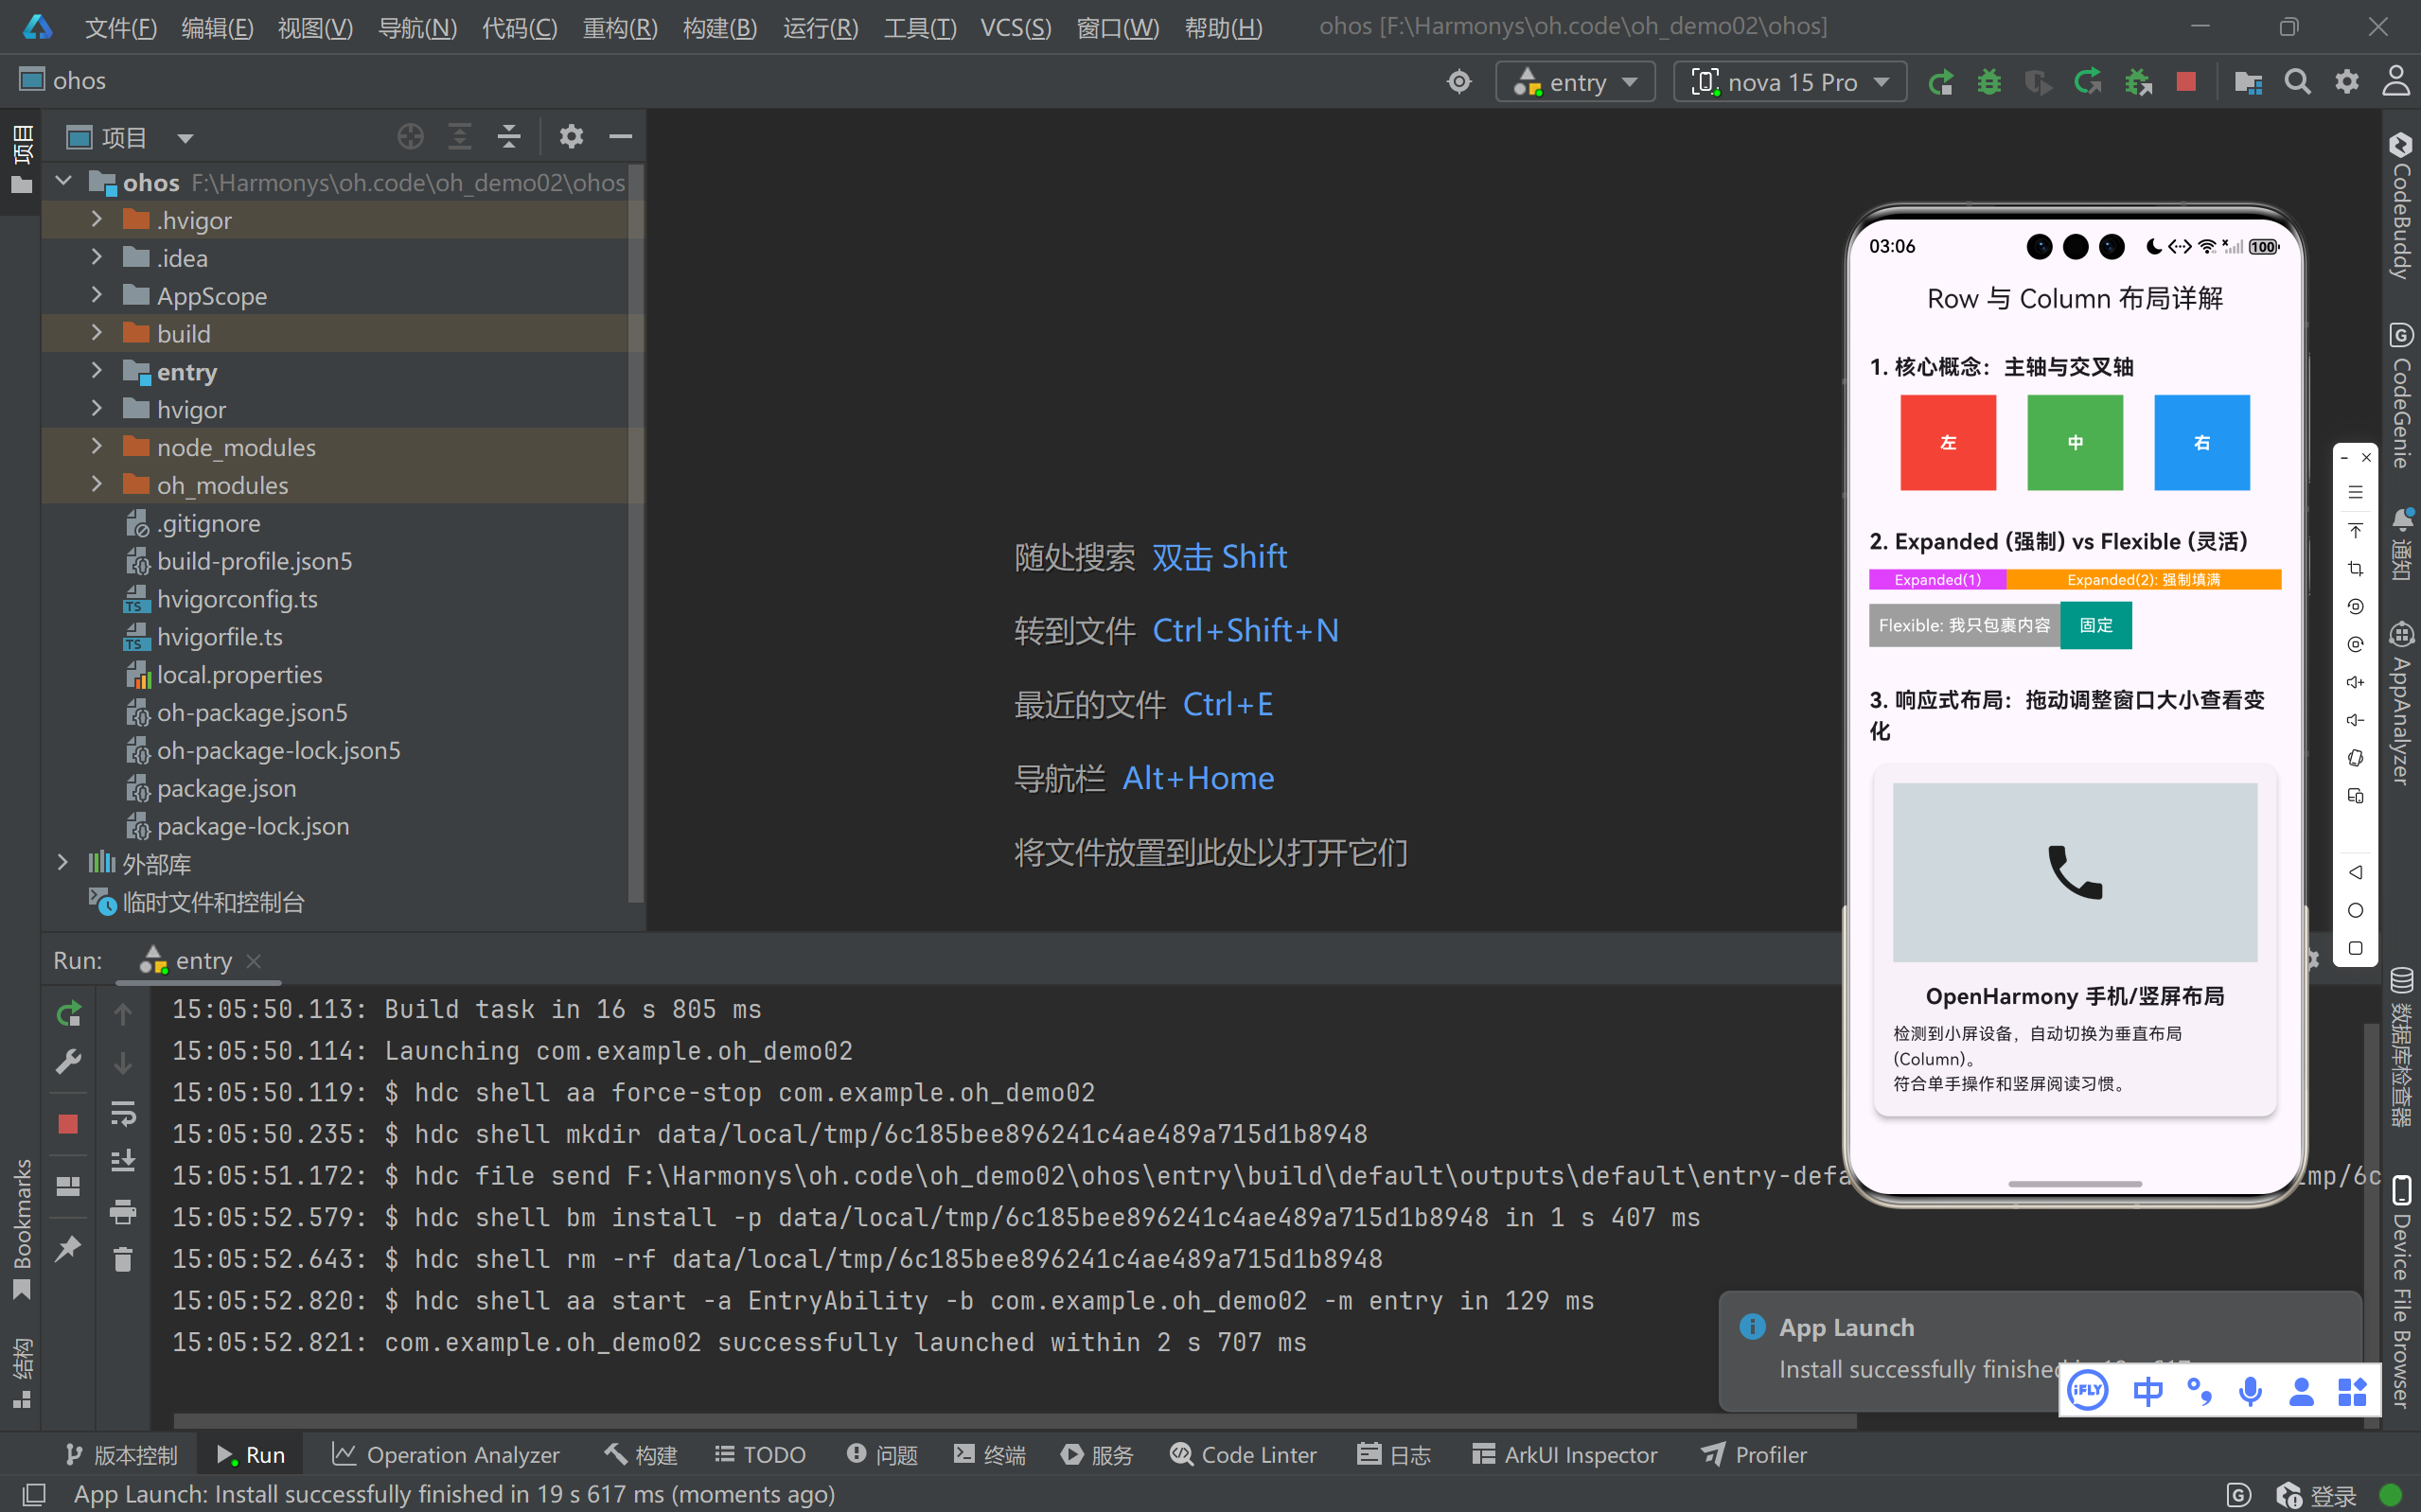Viewport: 2421px width, 1512px height.
Task: Click the blue 右 square in device preview
Action: (x=2201, y=442)
